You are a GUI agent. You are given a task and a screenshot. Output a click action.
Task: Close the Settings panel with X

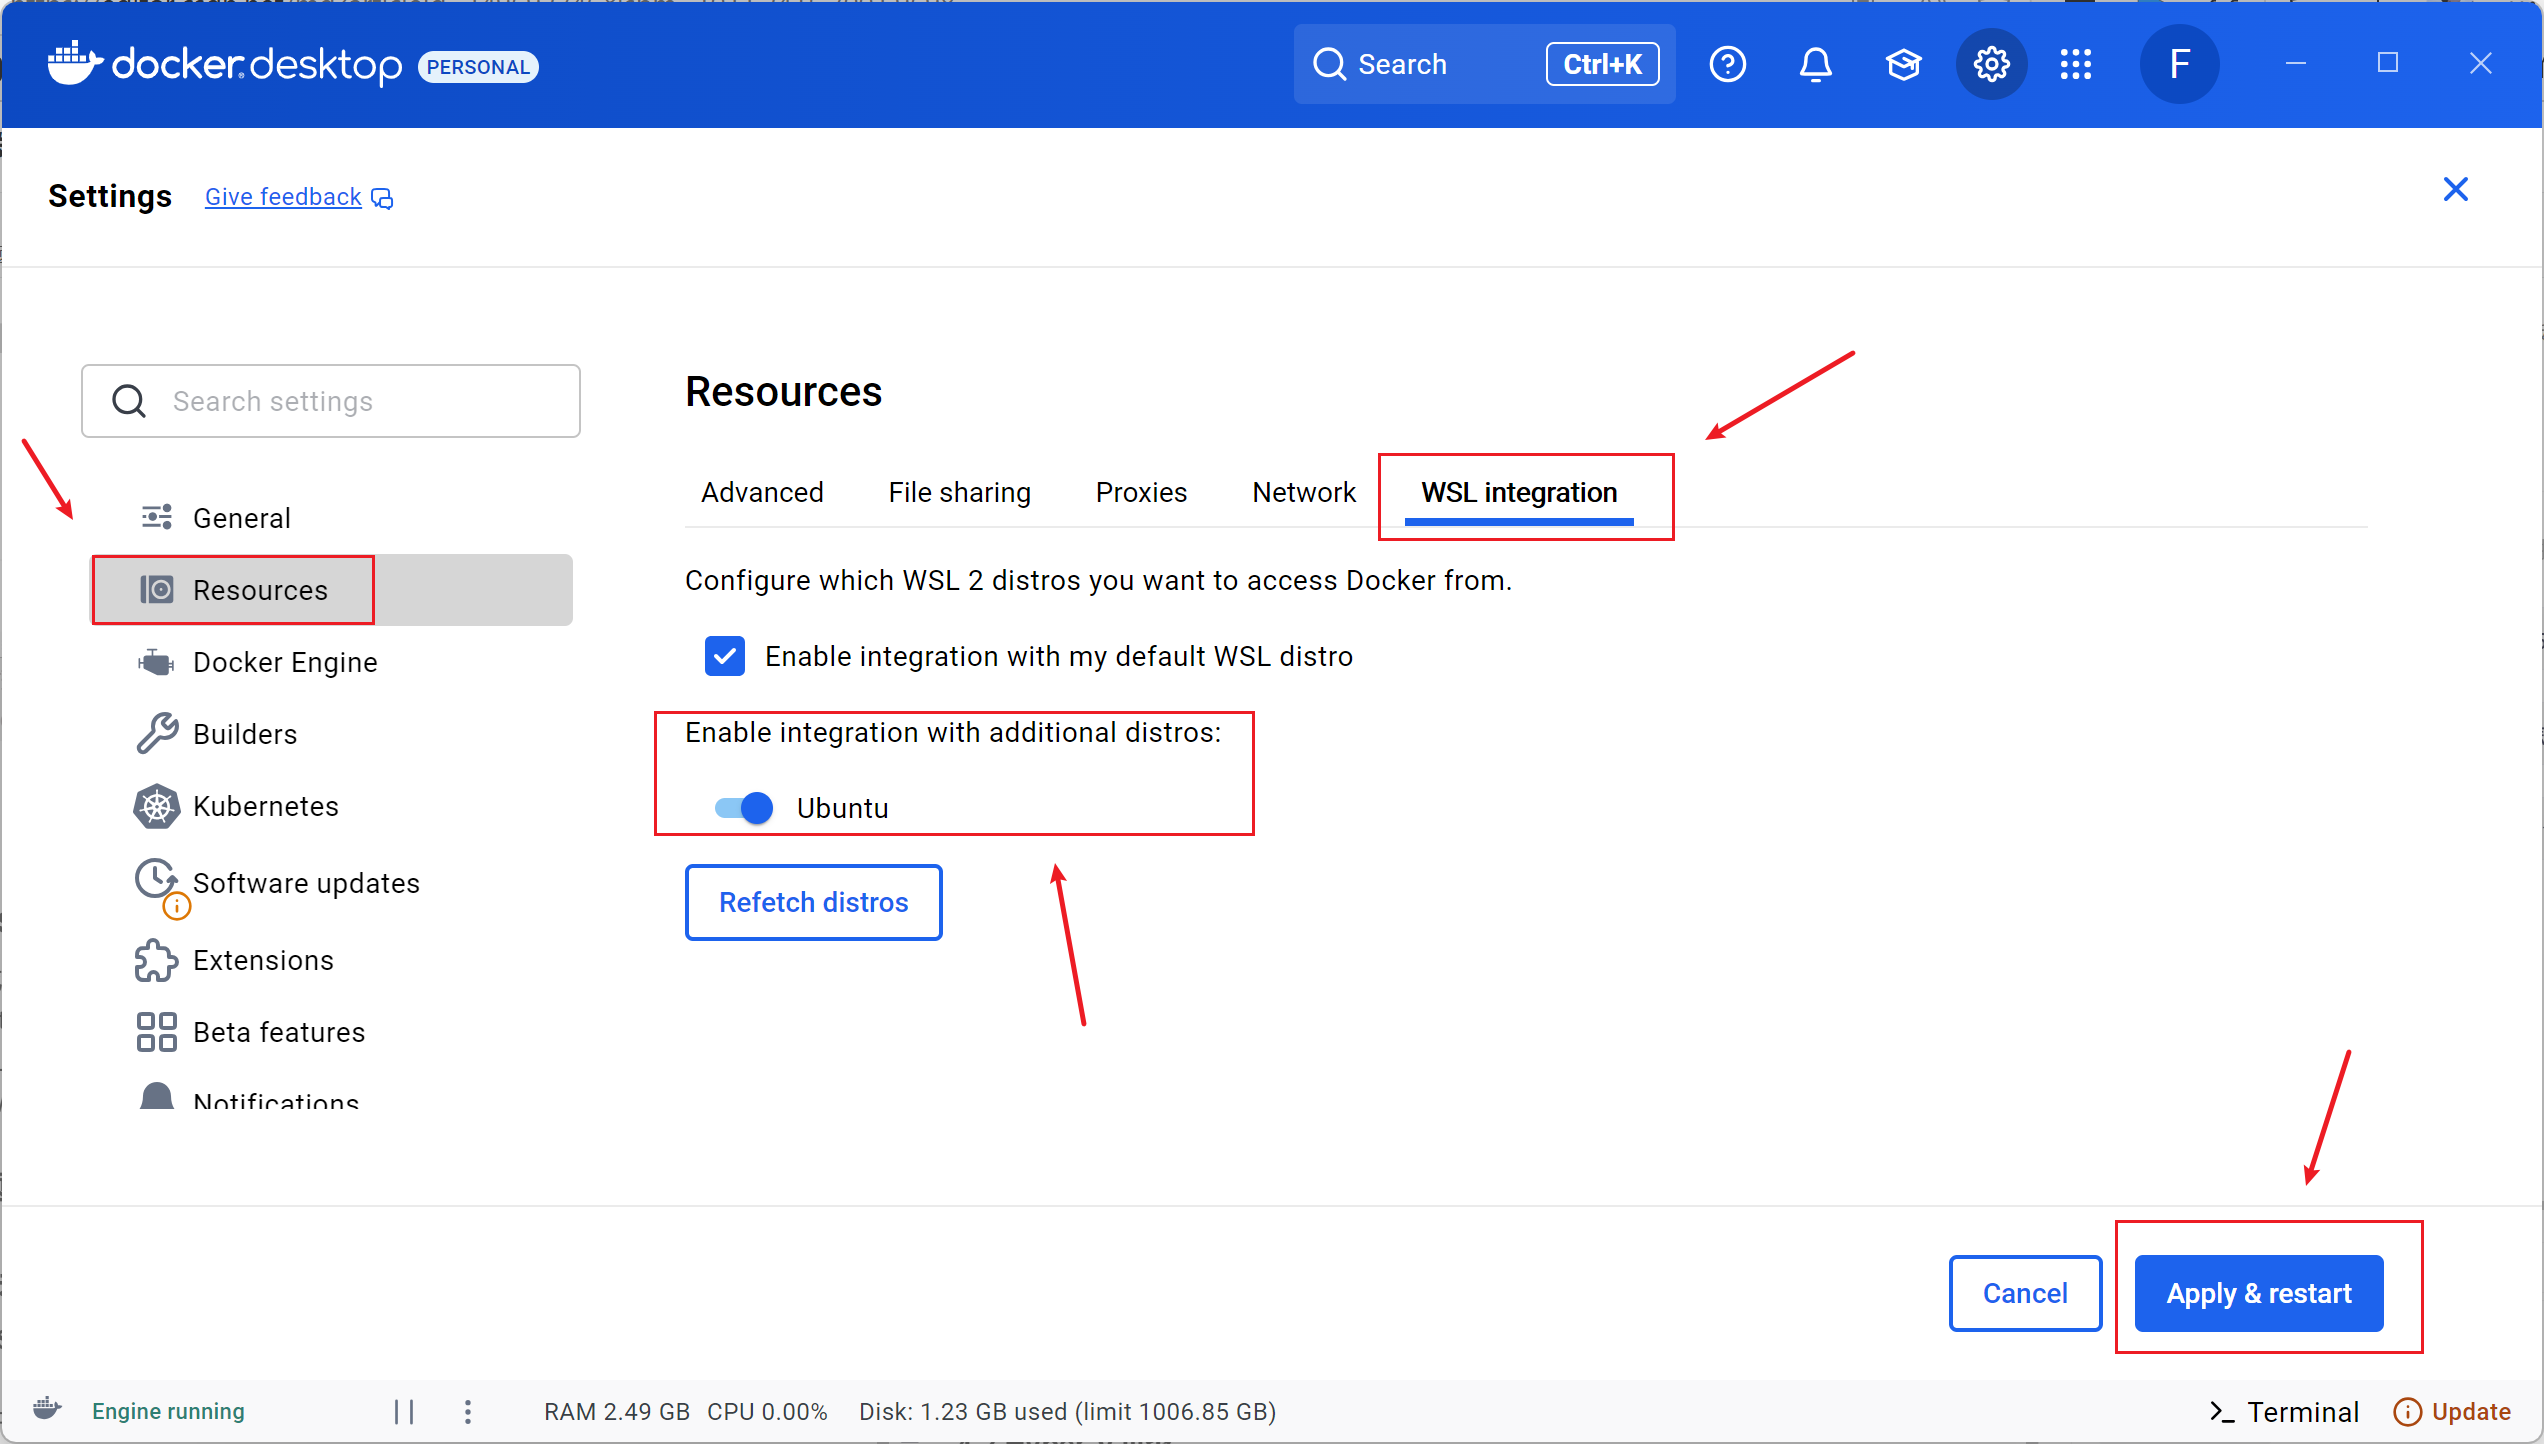pos(2456,189)
